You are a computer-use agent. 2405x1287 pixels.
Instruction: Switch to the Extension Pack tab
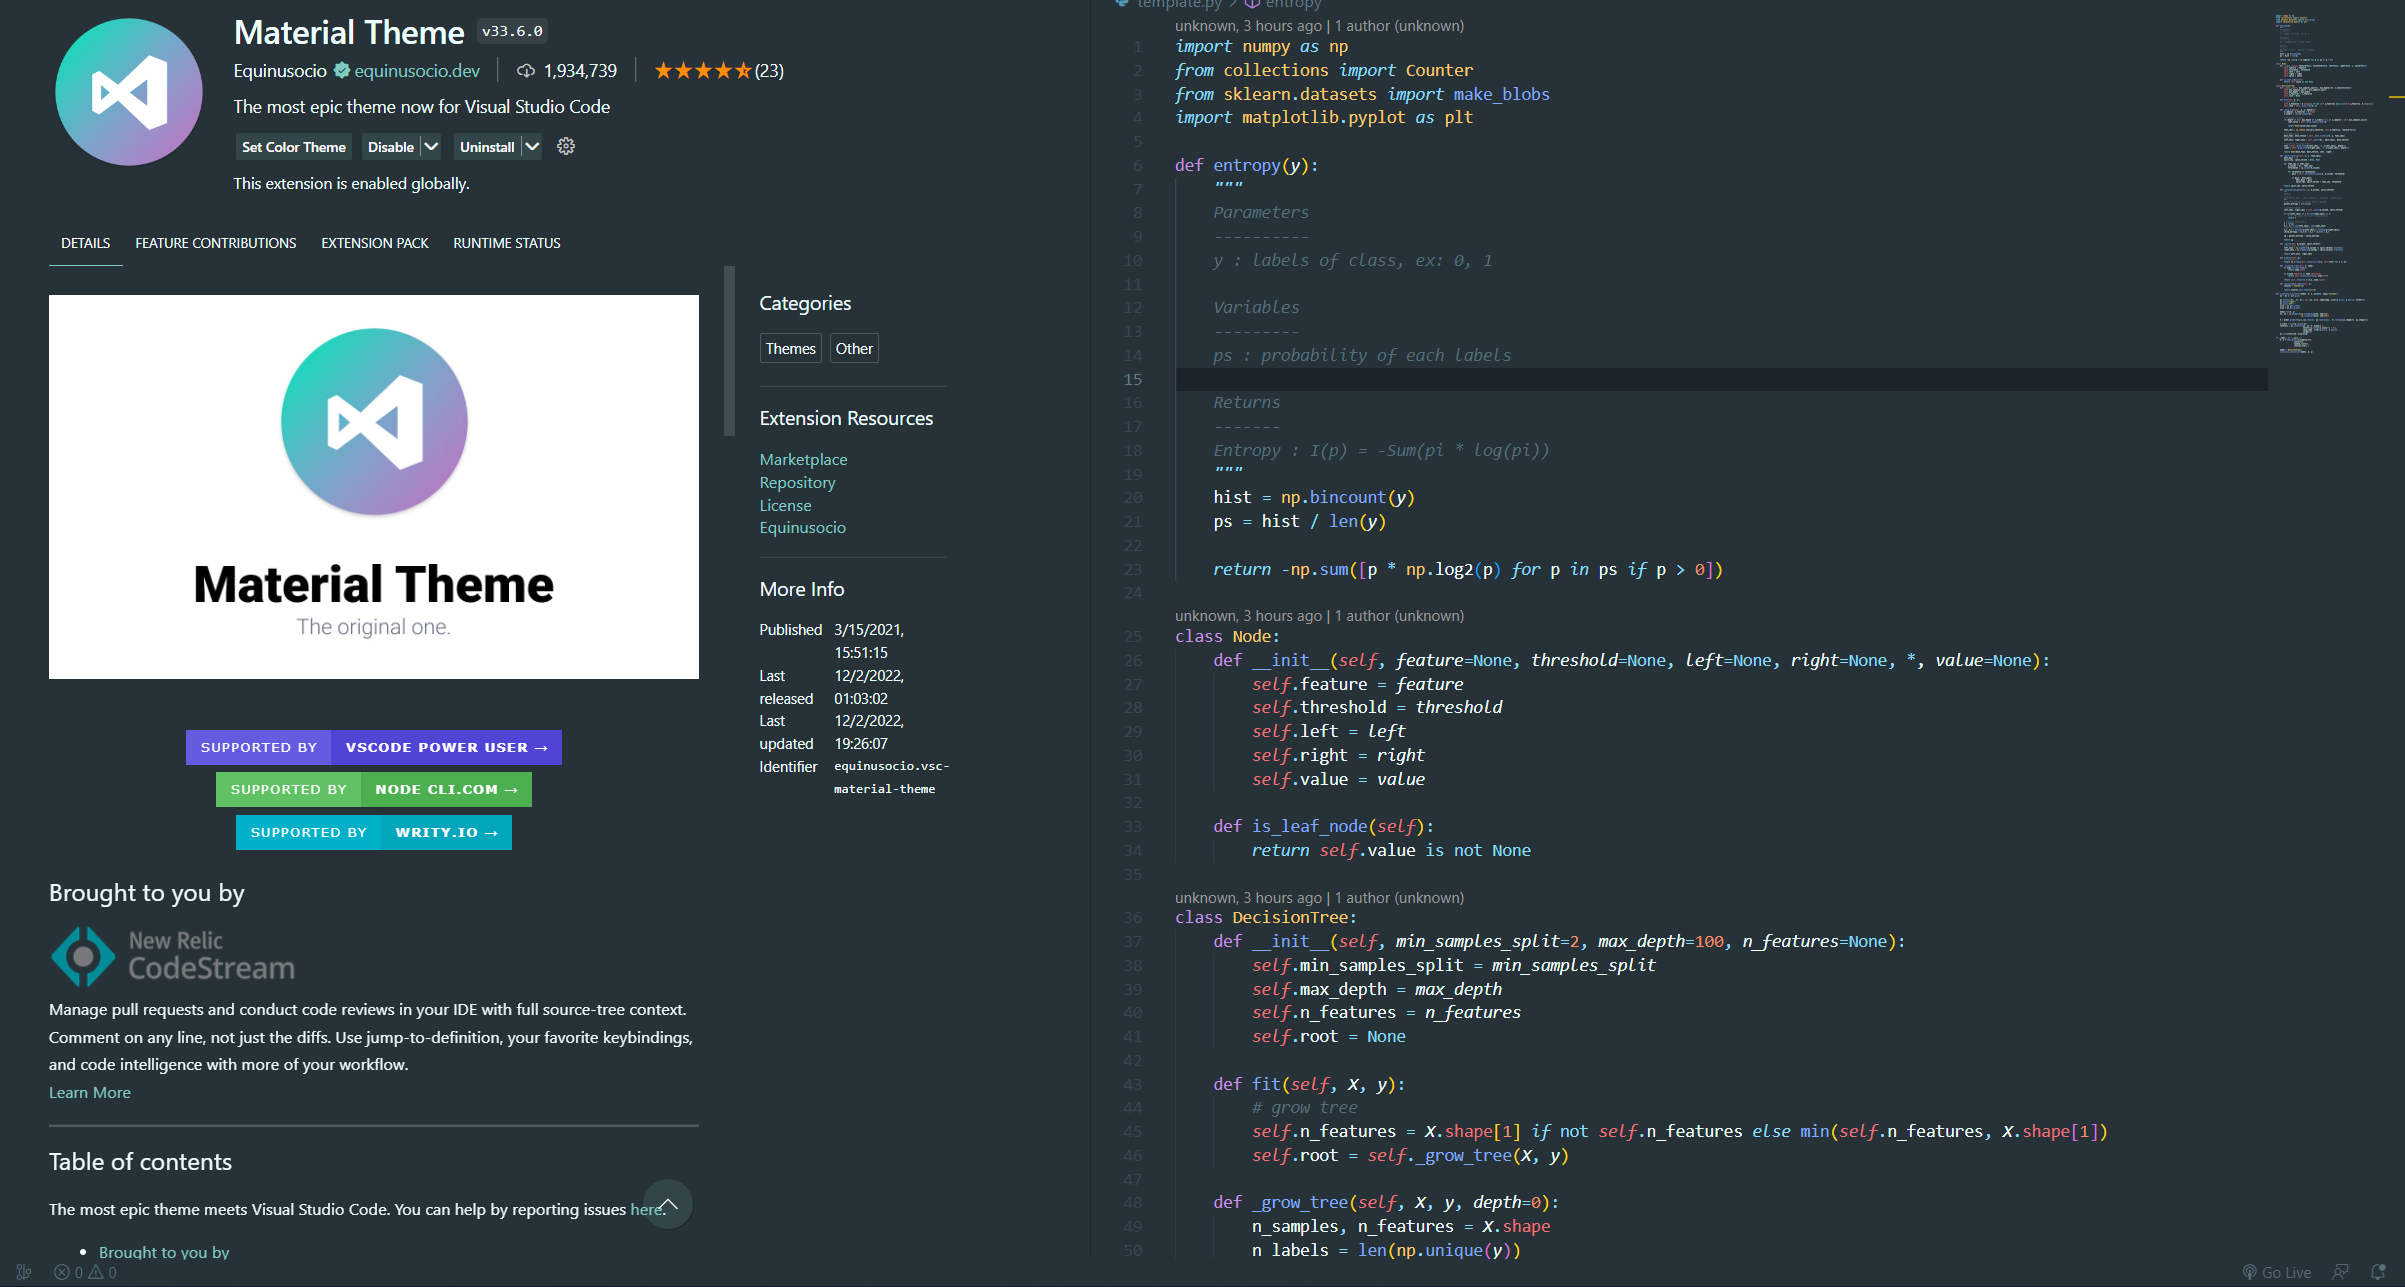[374, 243]
